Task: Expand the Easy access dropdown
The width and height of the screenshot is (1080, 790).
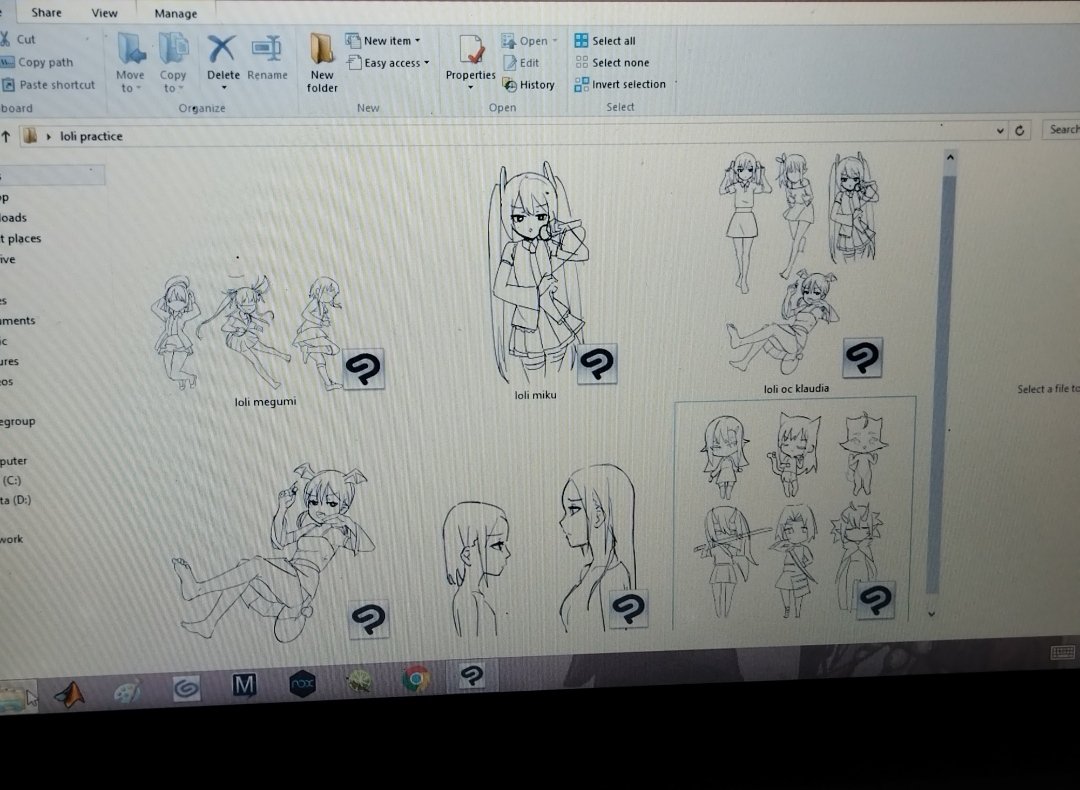Action: coord(426,63)
